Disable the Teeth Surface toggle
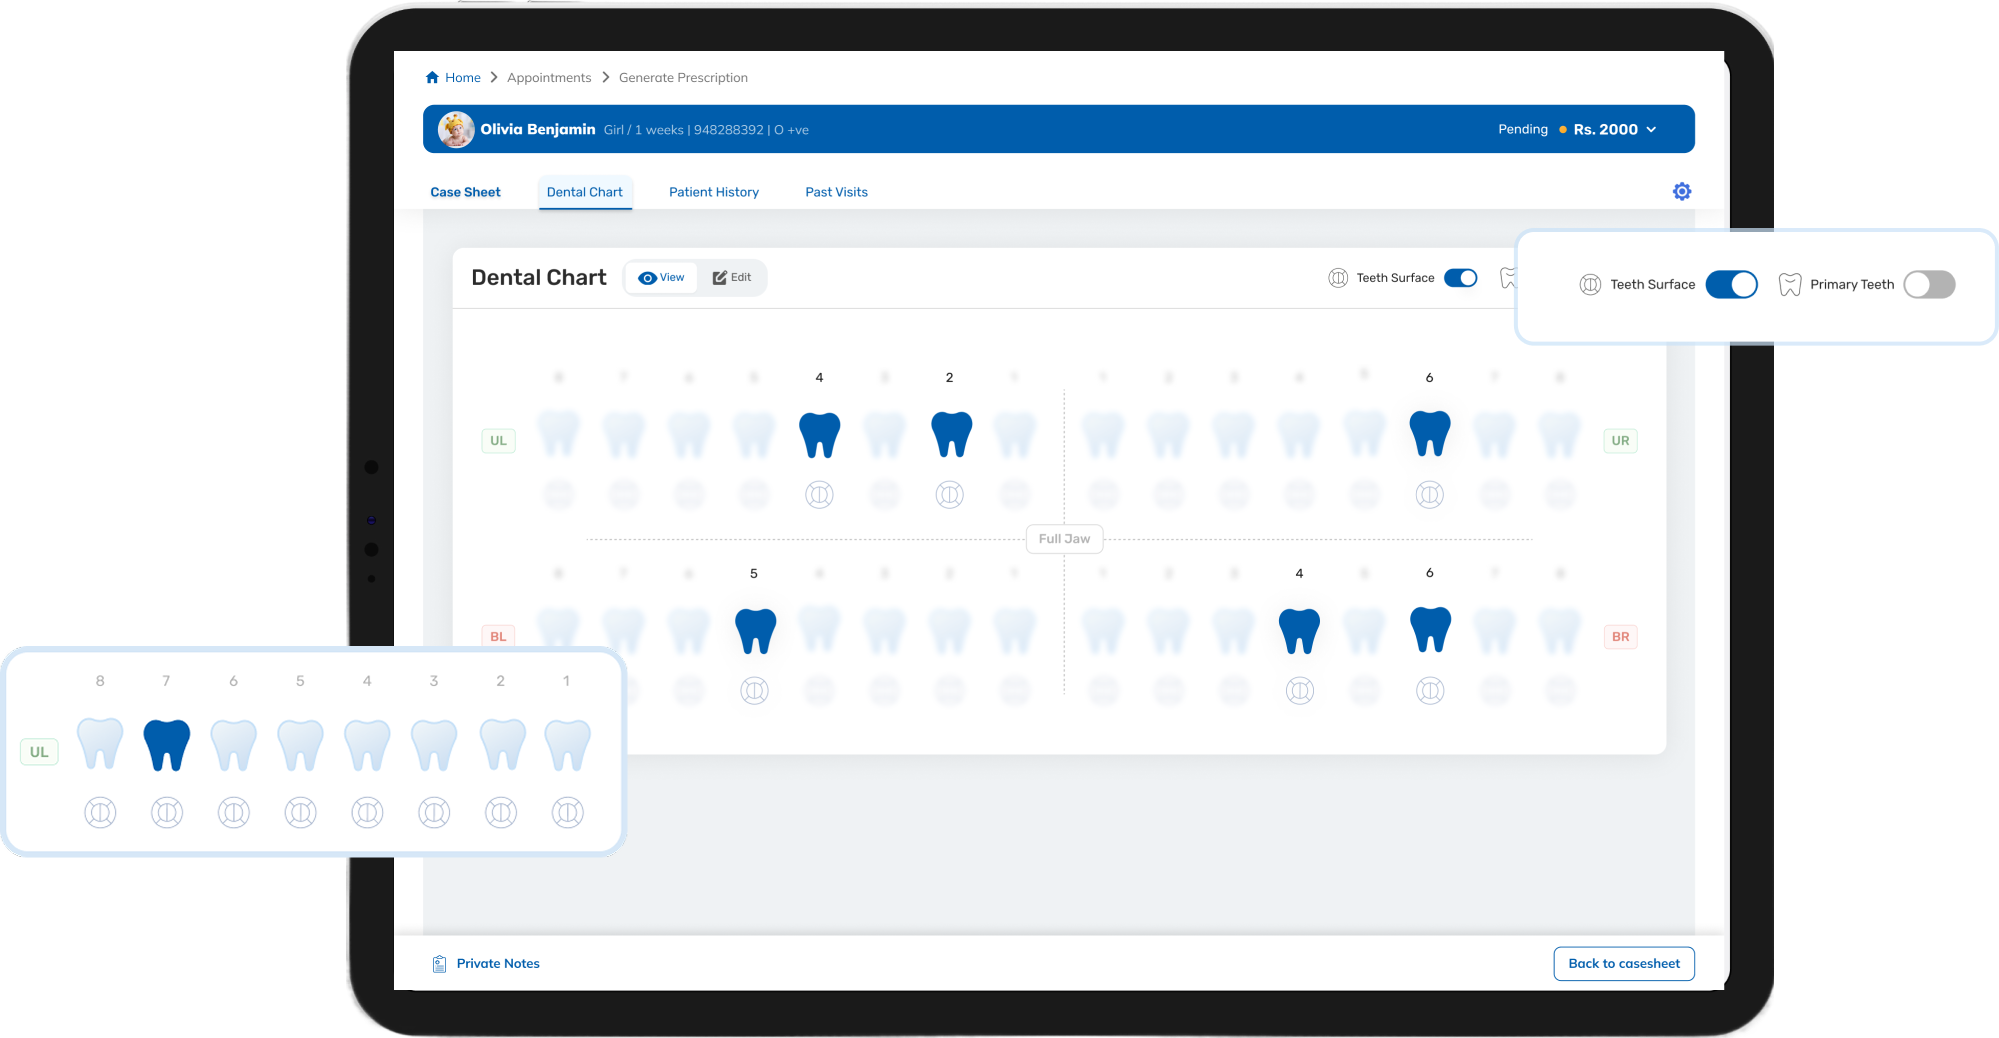This screenshot has height=1038, width=1999. (x=1732, y=284)
